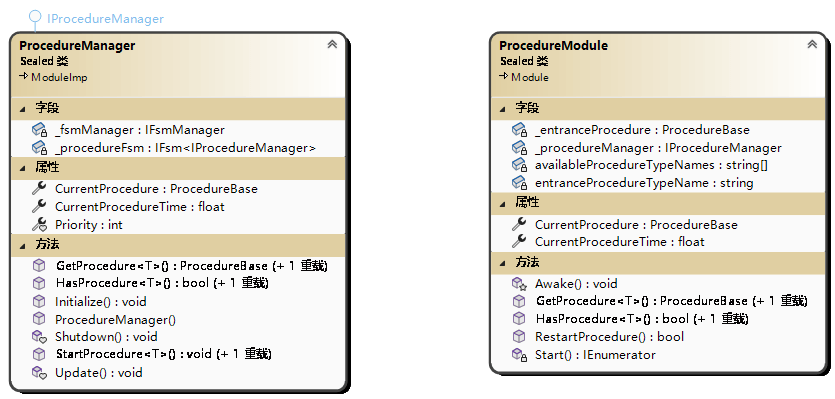Select the Priority property icon
The height and width of the screenshot is (399, 835).
point(39,225)
